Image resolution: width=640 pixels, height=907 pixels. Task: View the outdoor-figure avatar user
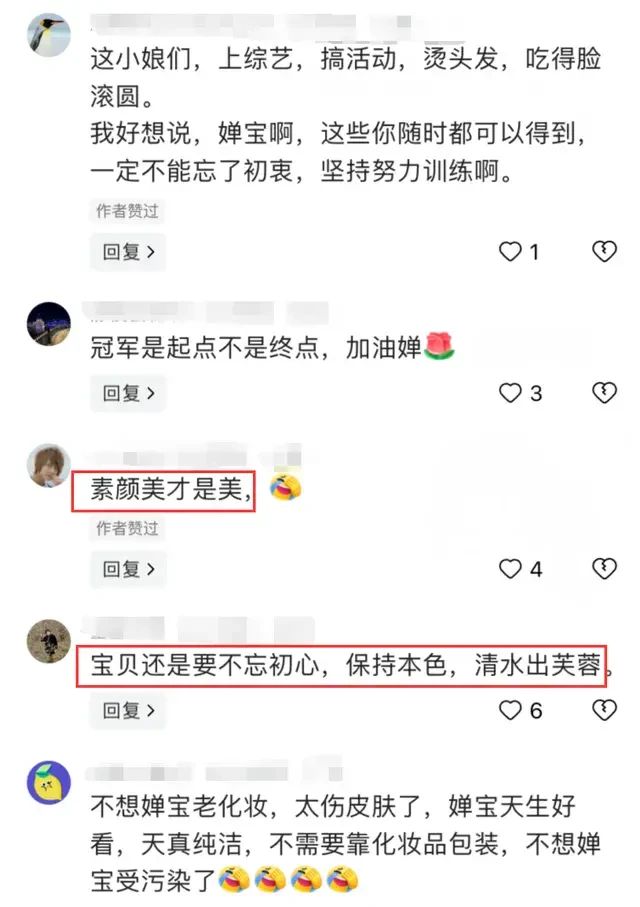coord(49,641)
